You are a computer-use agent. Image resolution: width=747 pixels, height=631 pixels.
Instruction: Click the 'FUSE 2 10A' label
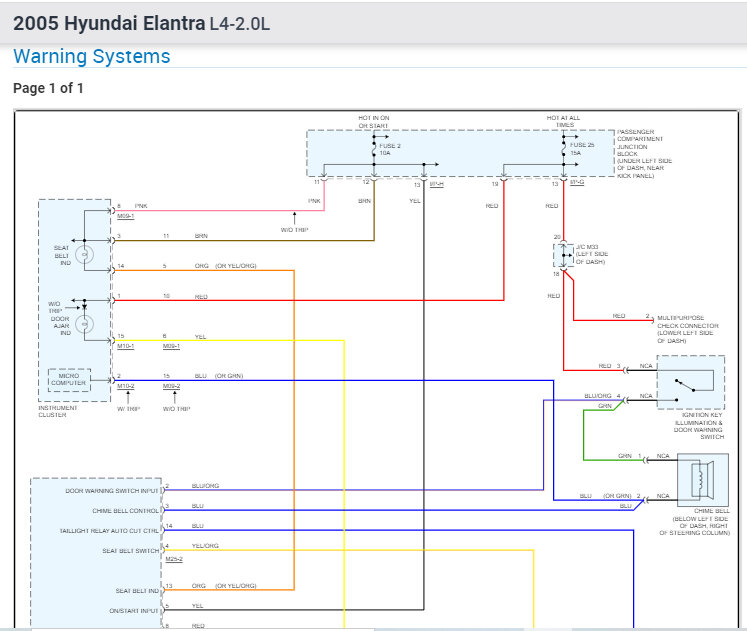click(390, 149)
